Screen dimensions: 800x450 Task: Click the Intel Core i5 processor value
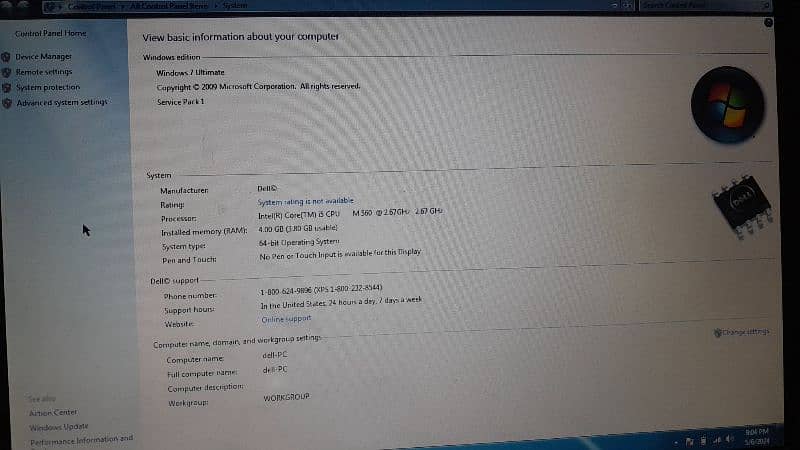pyautogui.click(x=350, y=213)
